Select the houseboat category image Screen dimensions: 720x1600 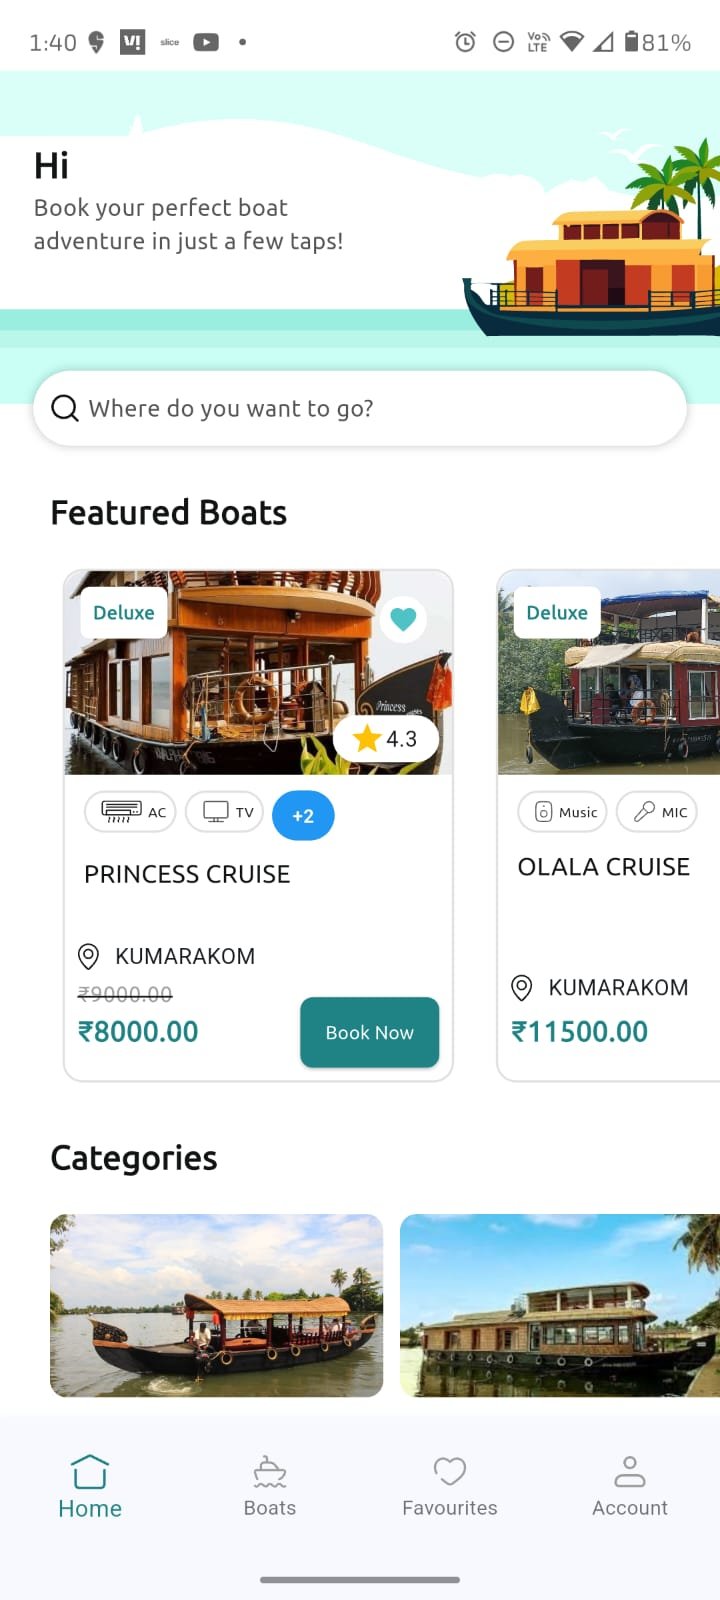click(560, 1305)
